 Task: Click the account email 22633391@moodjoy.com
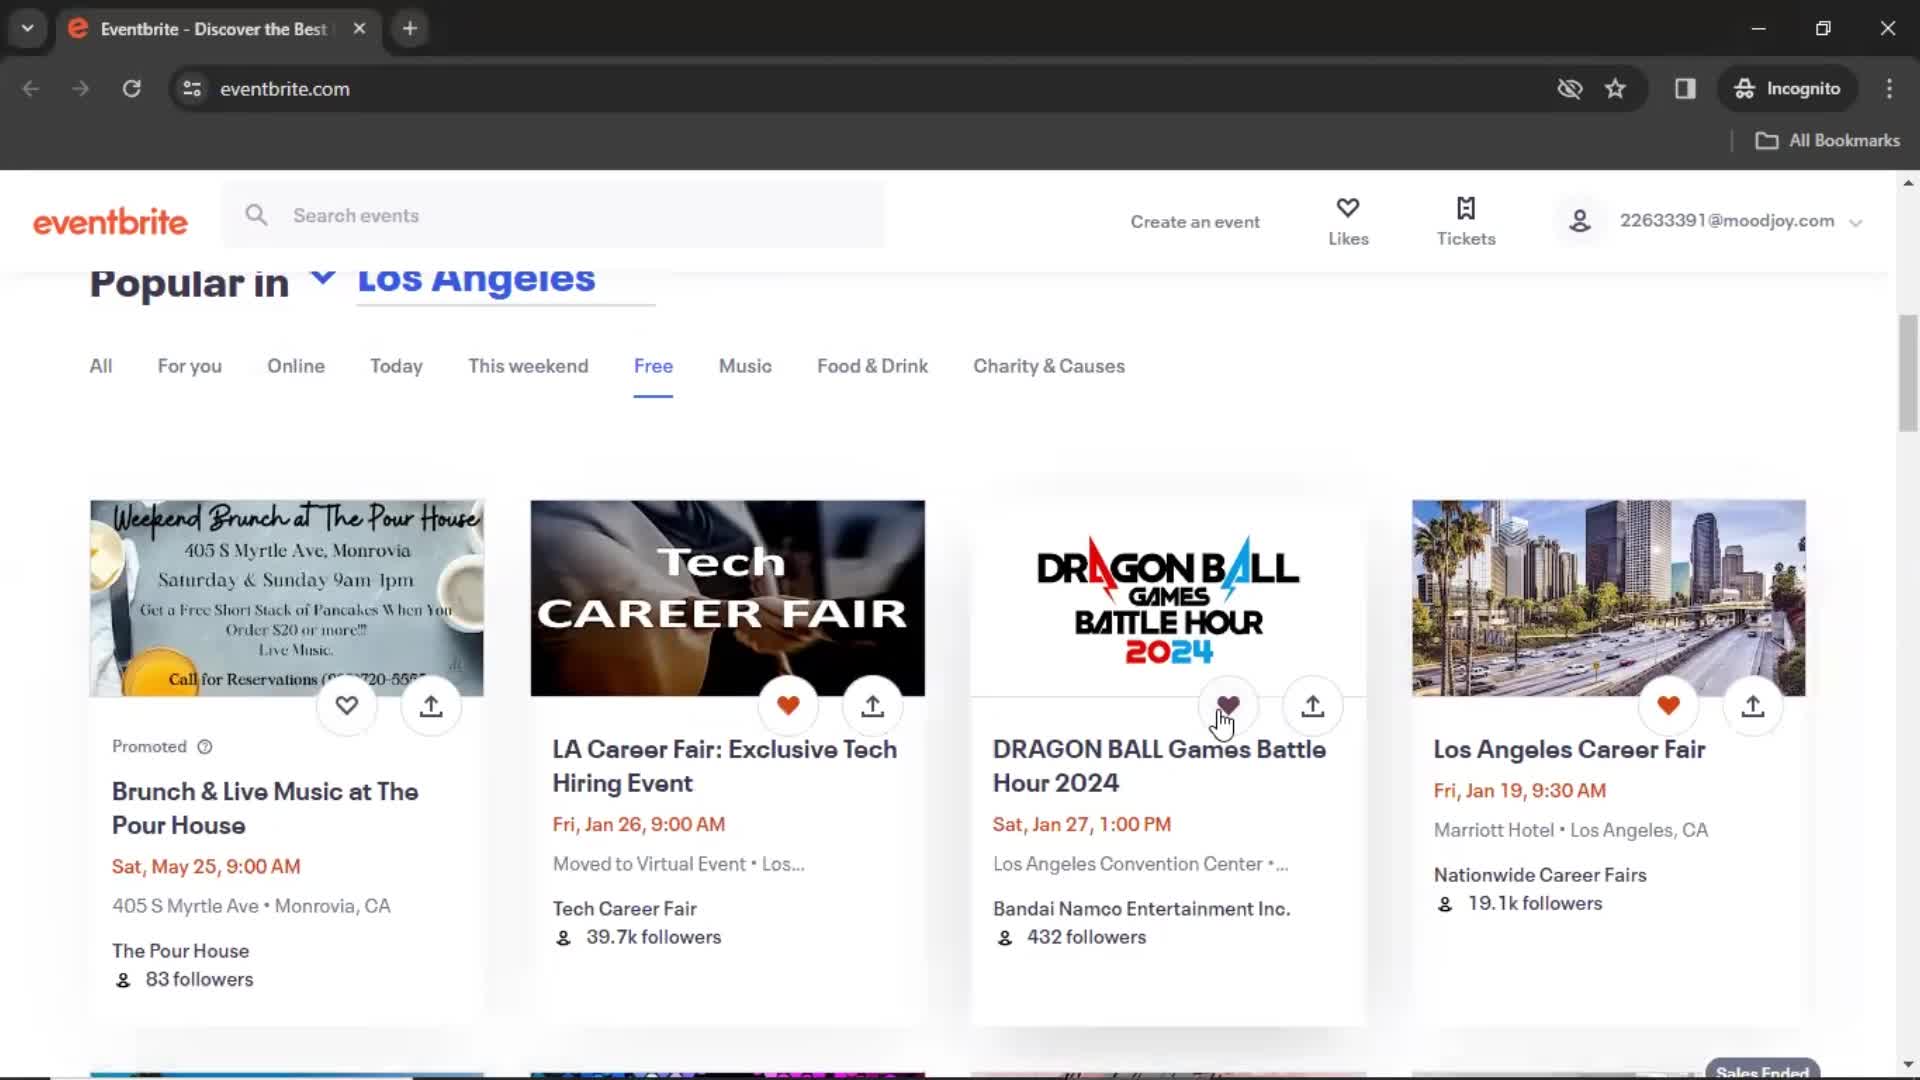click(x=1727, y=221)
